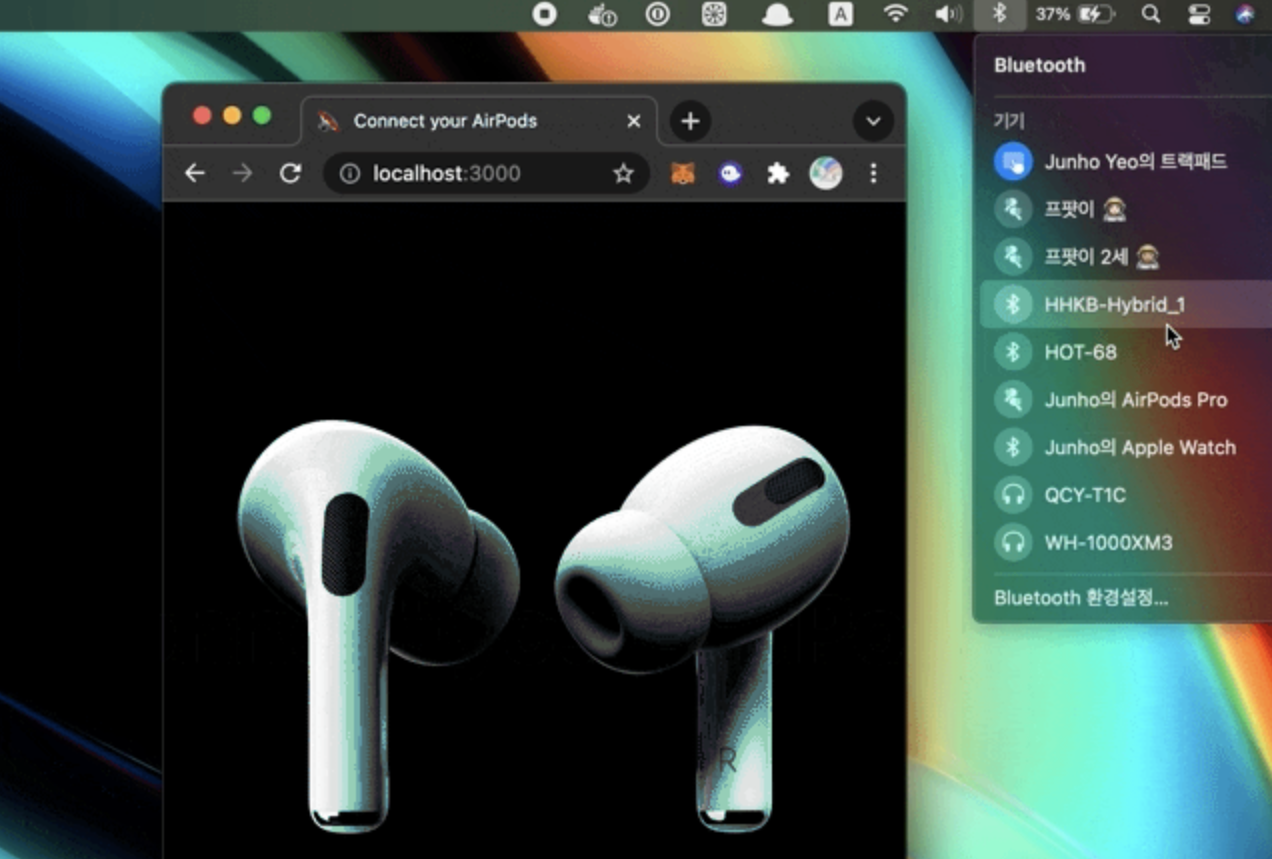
Task: Open the Chrome profile avatar
Action: [825, 174]
